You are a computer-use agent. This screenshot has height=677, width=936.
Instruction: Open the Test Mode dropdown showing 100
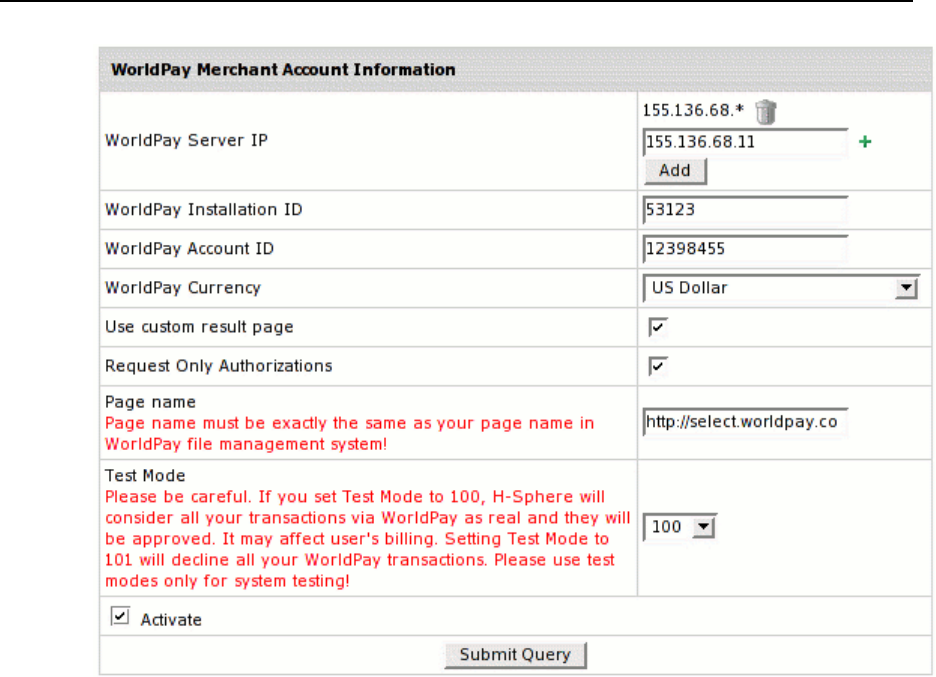[679, 527]
